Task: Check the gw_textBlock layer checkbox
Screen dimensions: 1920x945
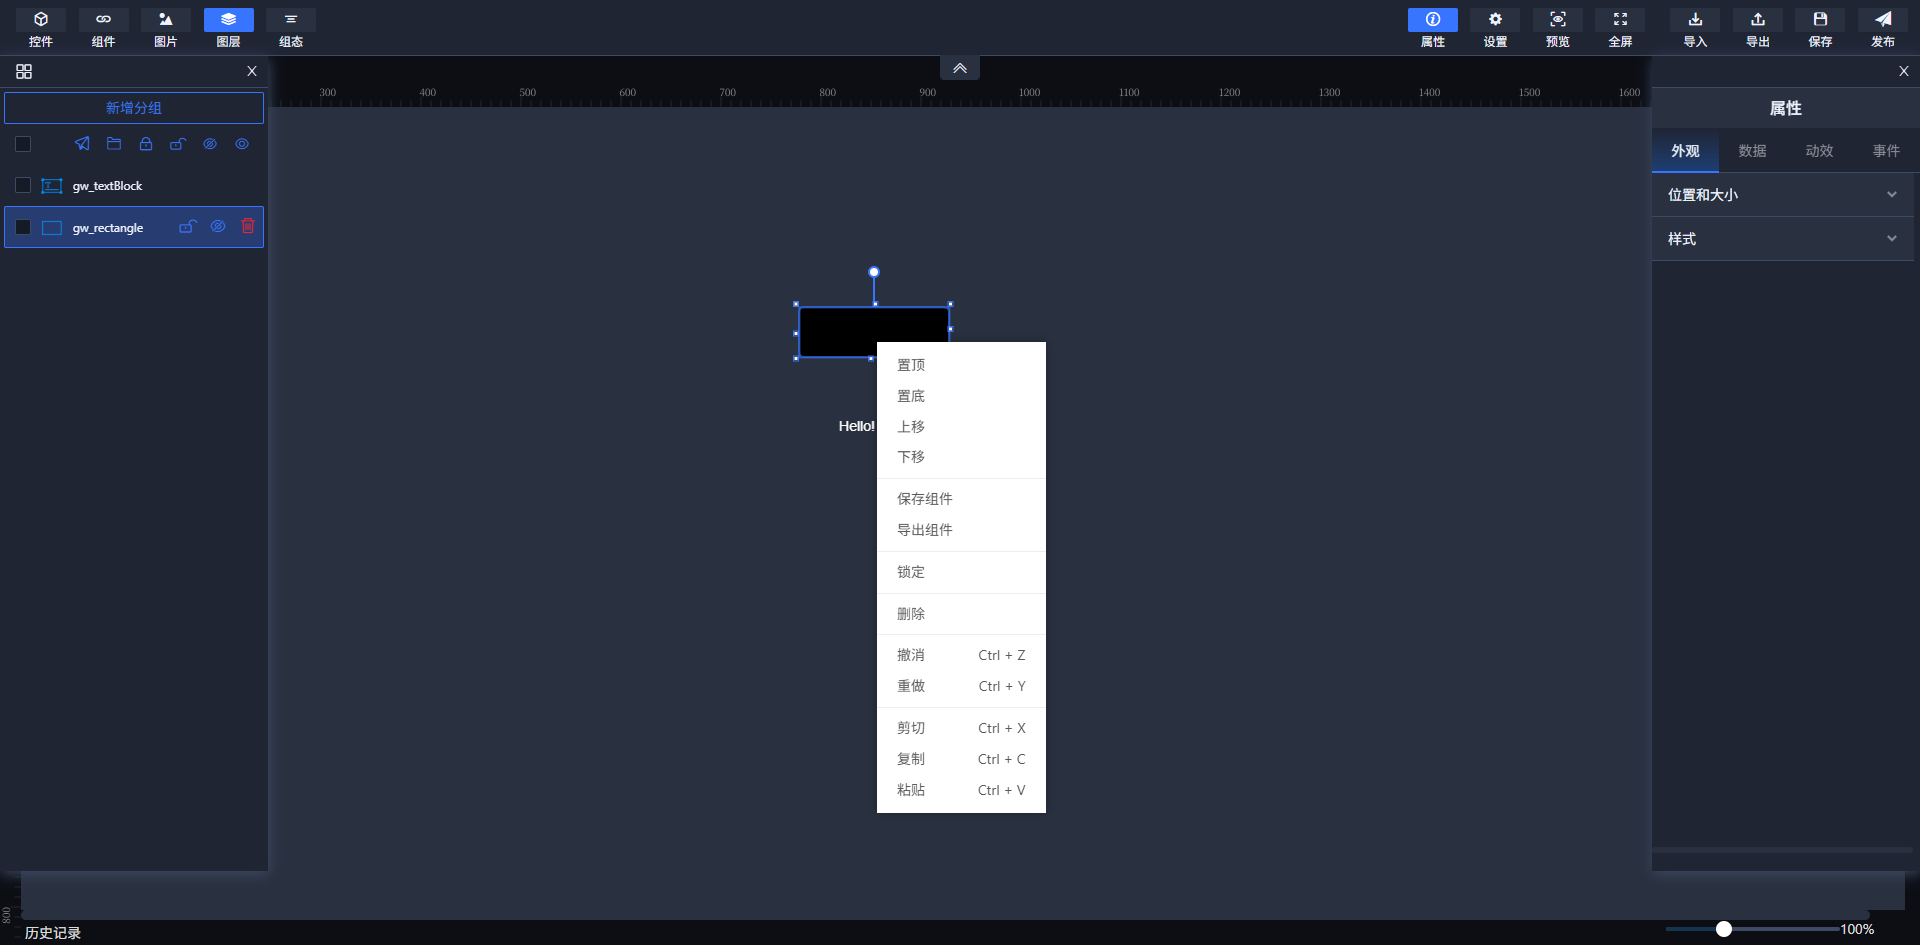Action: 23,185
